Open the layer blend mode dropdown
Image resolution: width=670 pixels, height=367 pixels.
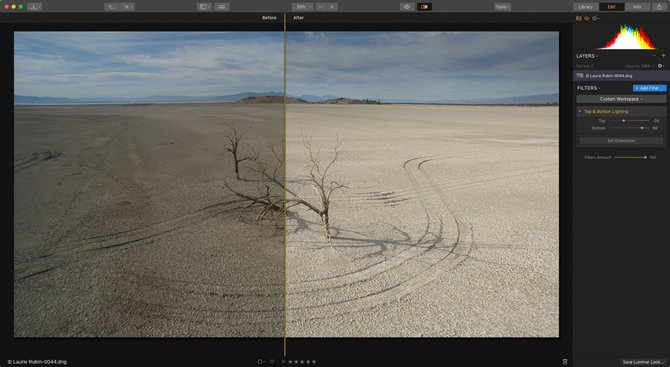click(585, 66)
